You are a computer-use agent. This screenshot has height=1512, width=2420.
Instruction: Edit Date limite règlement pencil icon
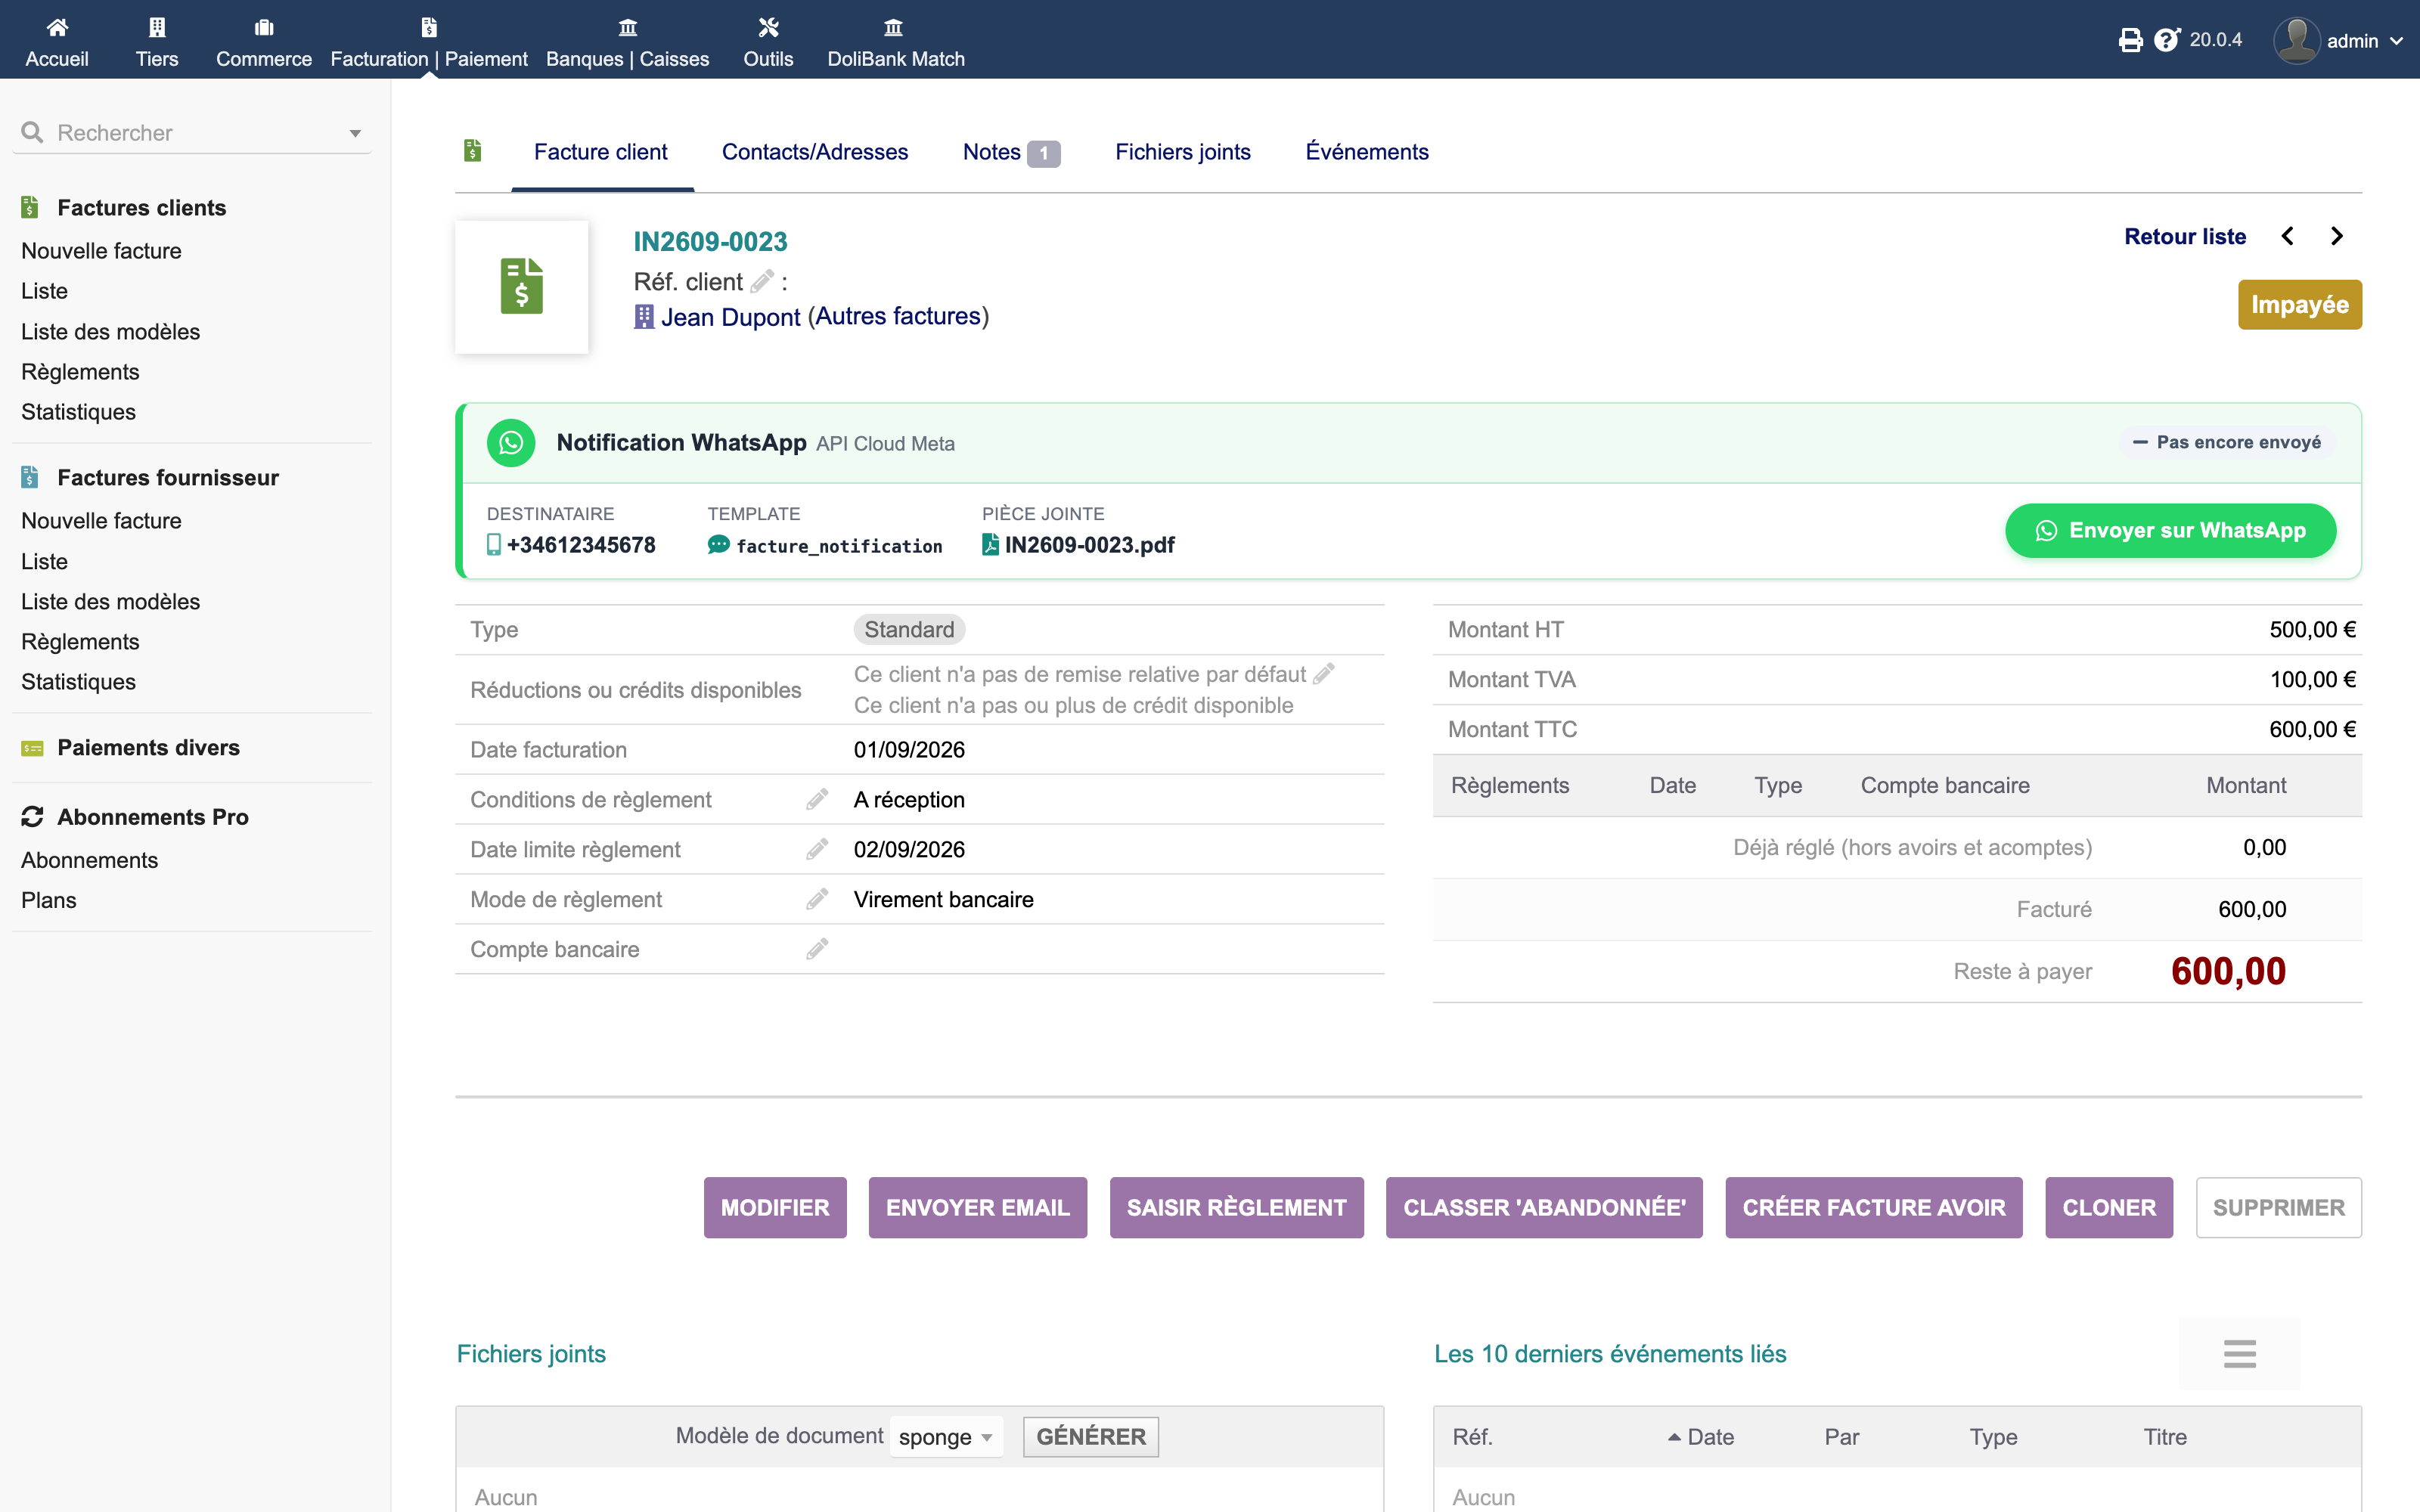[817, 849]
